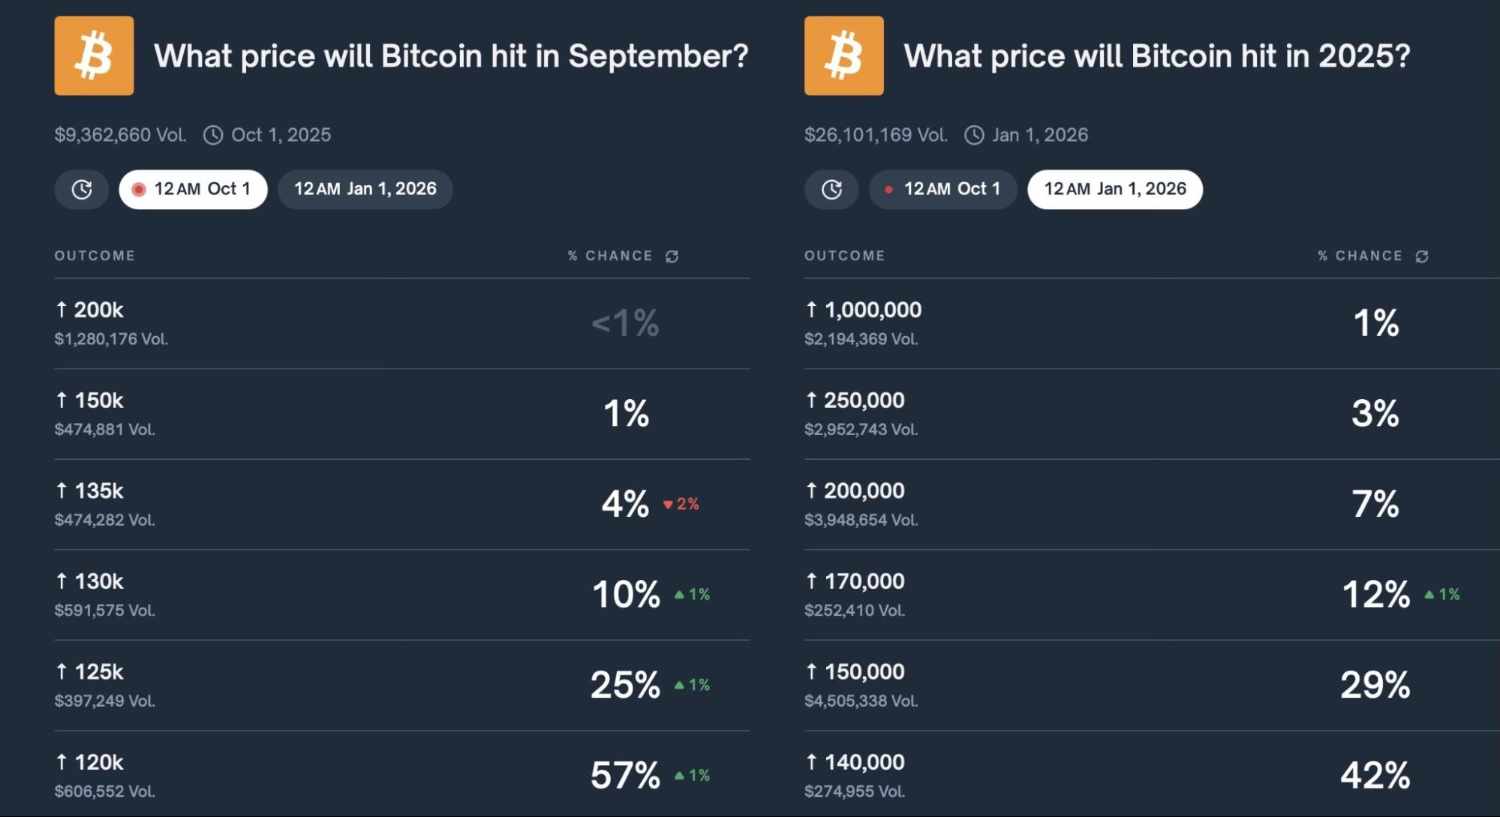Switch to 12 AM Jan 1, 2026 in September panel
Viewport: 1500px width, 817px height.
coord(365,189)
